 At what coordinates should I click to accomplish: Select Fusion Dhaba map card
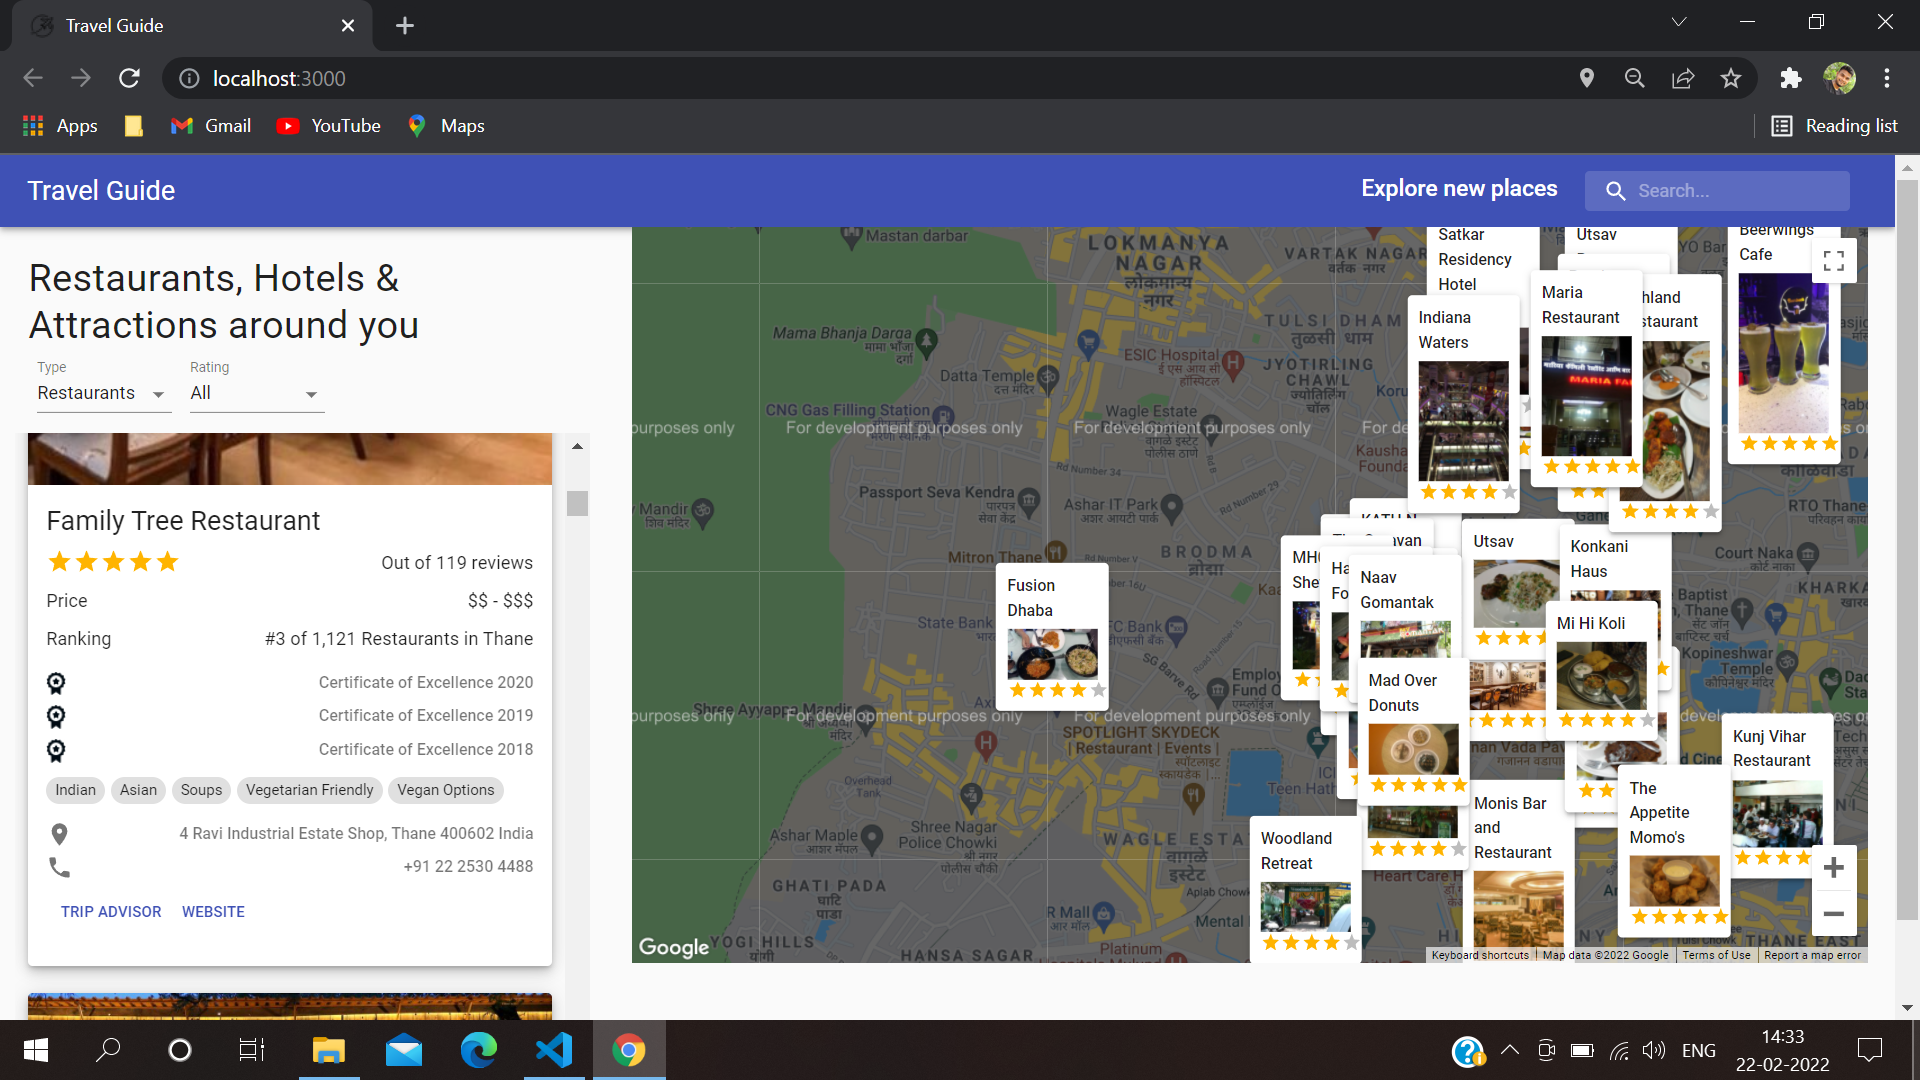point(1052,636)
